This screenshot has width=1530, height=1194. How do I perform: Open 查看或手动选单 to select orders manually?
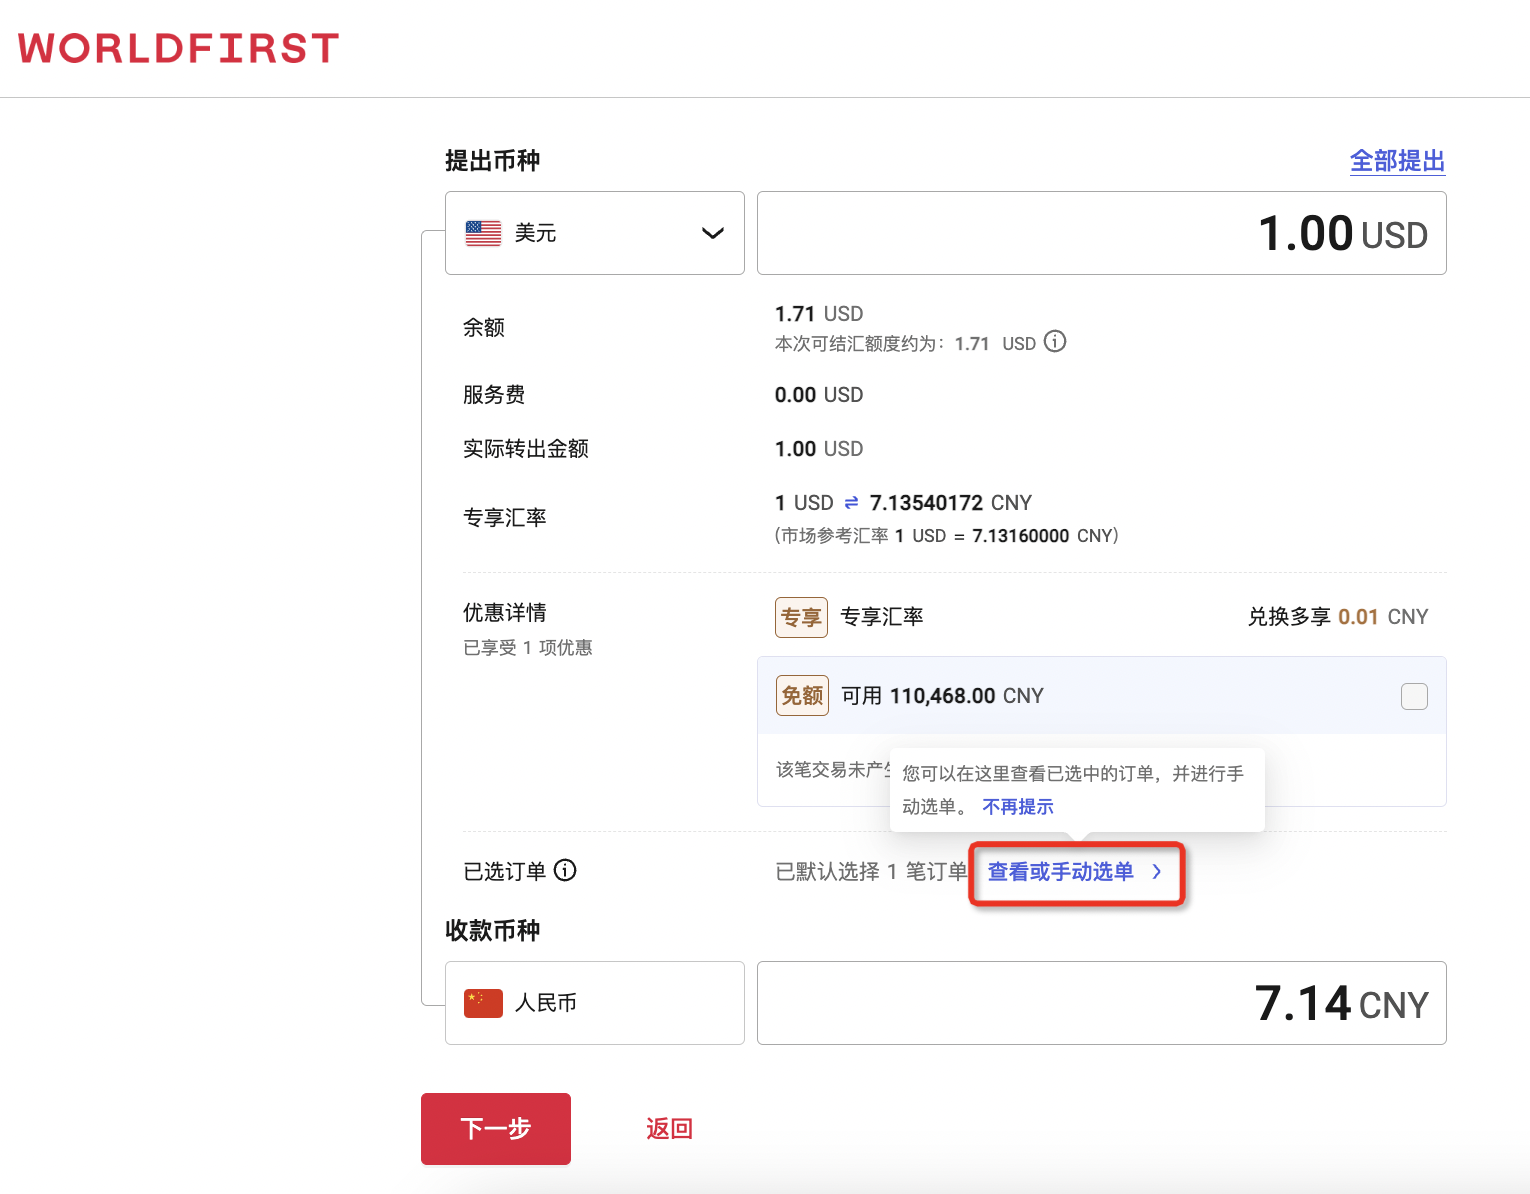[1061, 871]
